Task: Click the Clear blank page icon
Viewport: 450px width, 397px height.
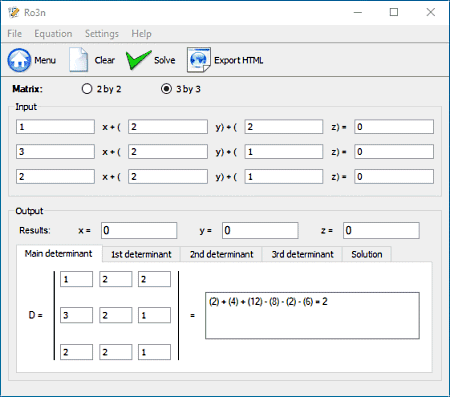Action: tap(79, 60)
